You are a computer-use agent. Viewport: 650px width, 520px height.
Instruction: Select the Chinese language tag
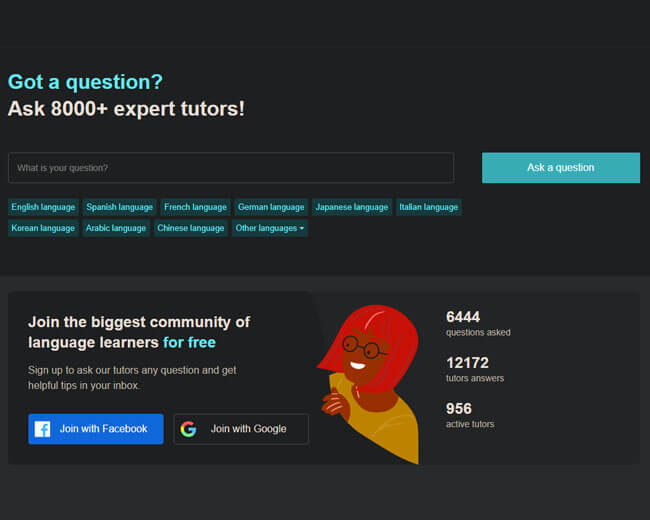pos(191,228)
